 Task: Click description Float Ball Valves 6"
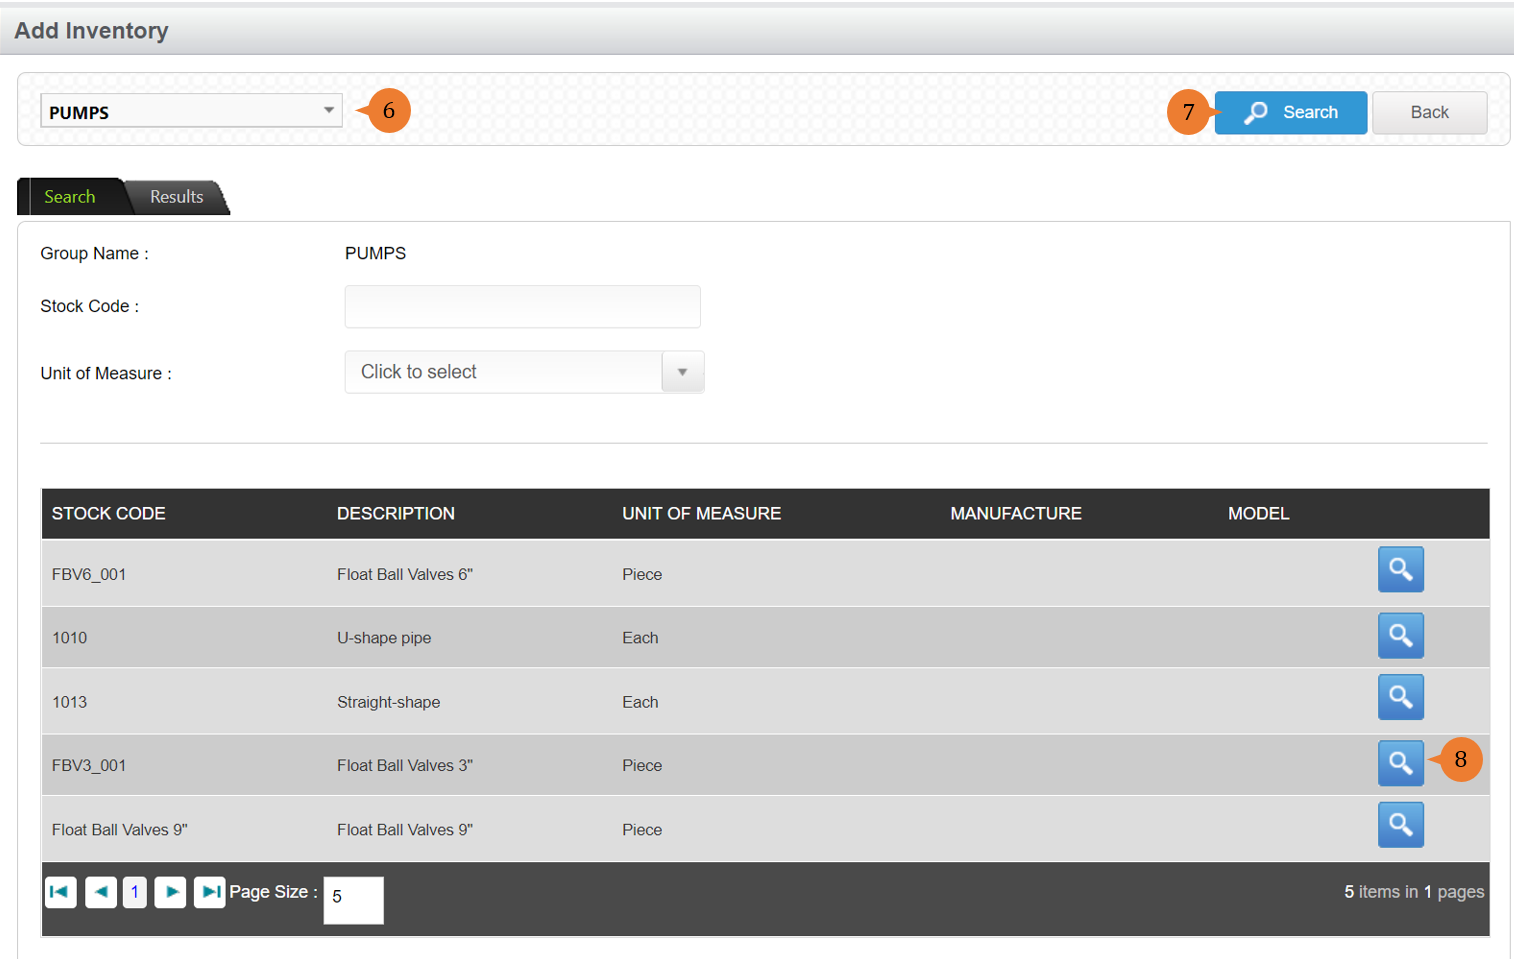coord(405,575)
